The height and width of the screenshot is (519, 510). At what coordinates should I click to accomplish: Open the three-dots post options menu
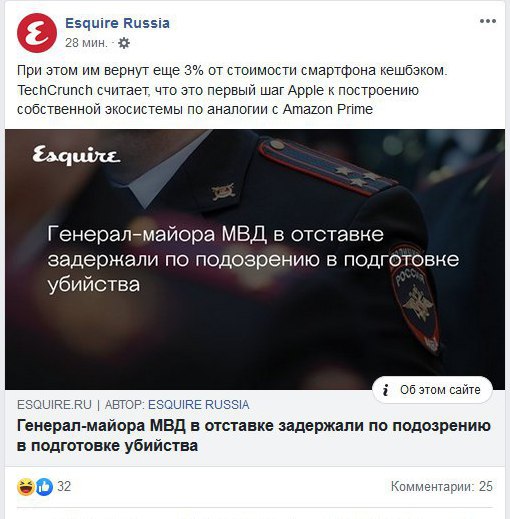tap(488, 21)
